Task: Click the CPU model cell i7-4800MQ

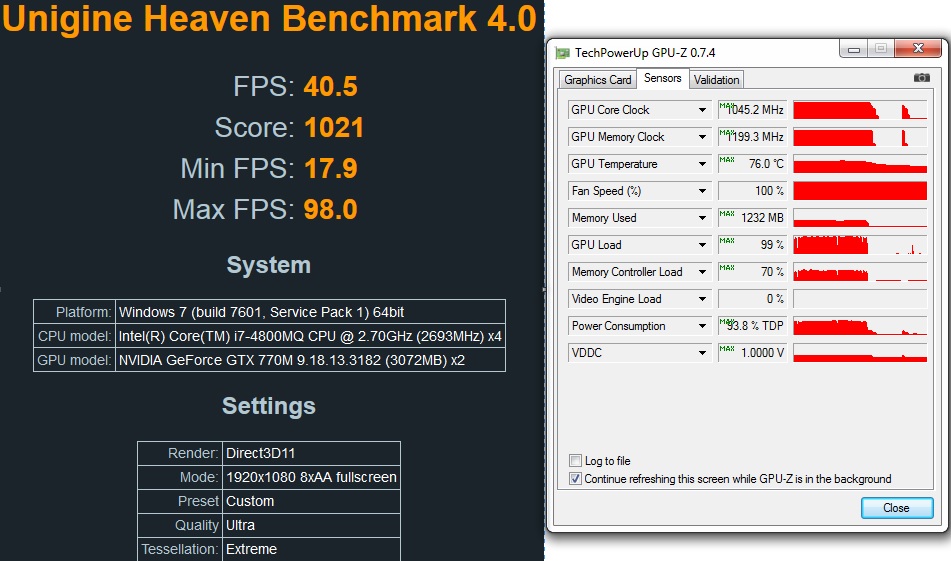Action: click(x=310, y=336)
